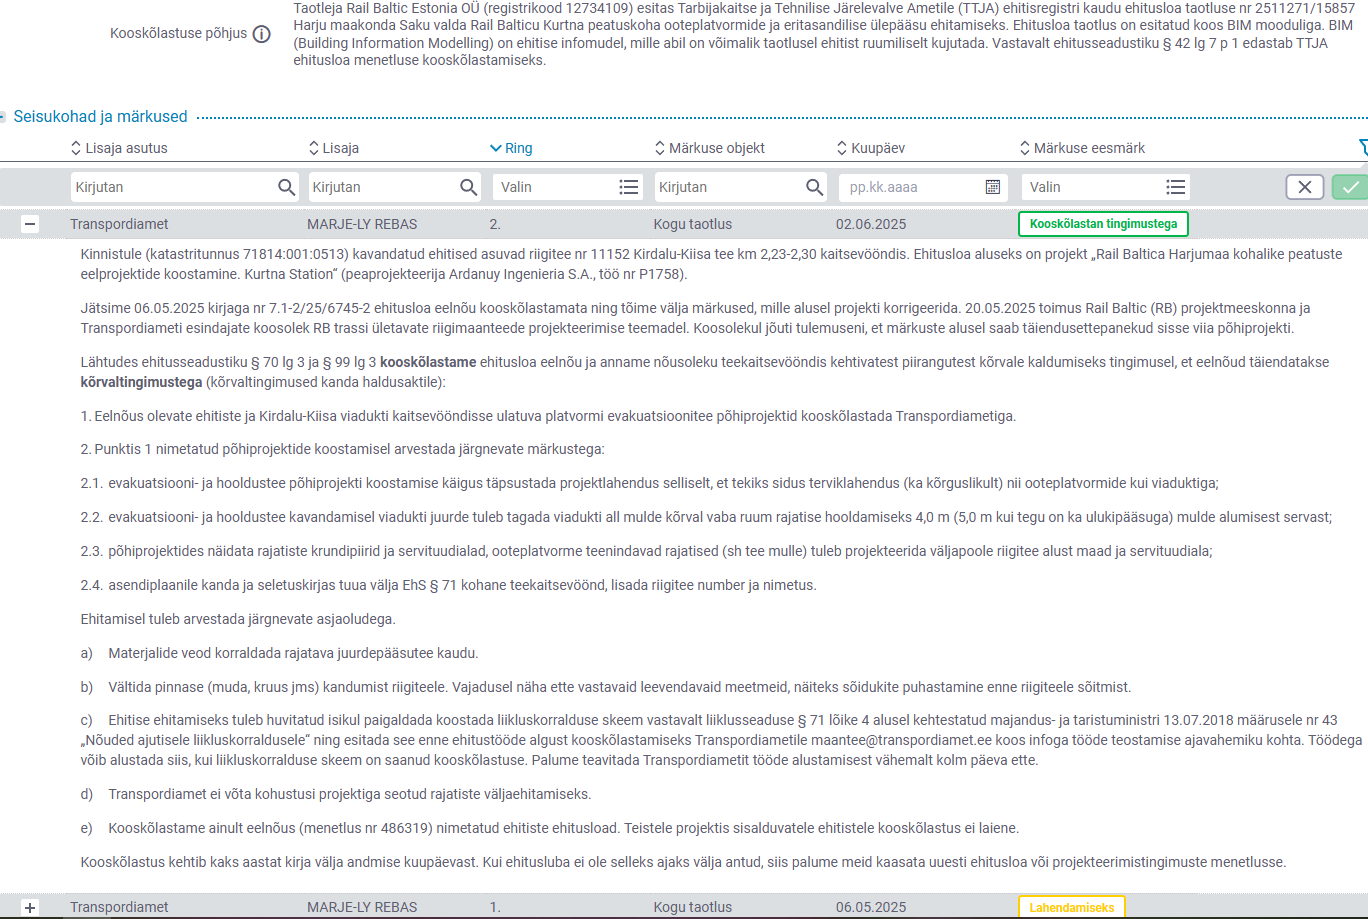Click the bold word kooskõlastame

pos(428,362)
